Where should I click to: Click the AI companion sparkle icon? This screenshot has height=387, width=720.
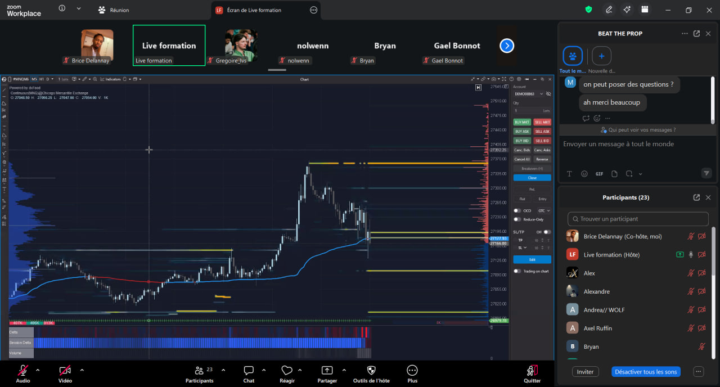click(x=627, y=10)
